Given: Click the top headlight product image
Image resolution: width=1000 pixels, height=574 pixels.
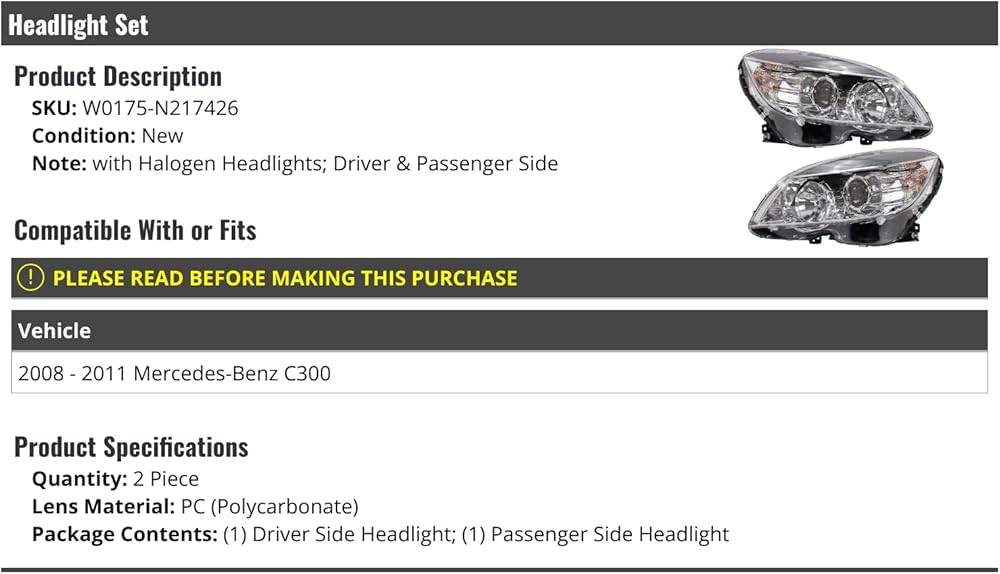Looking at the screenshot, I should [x=834, y=99].
